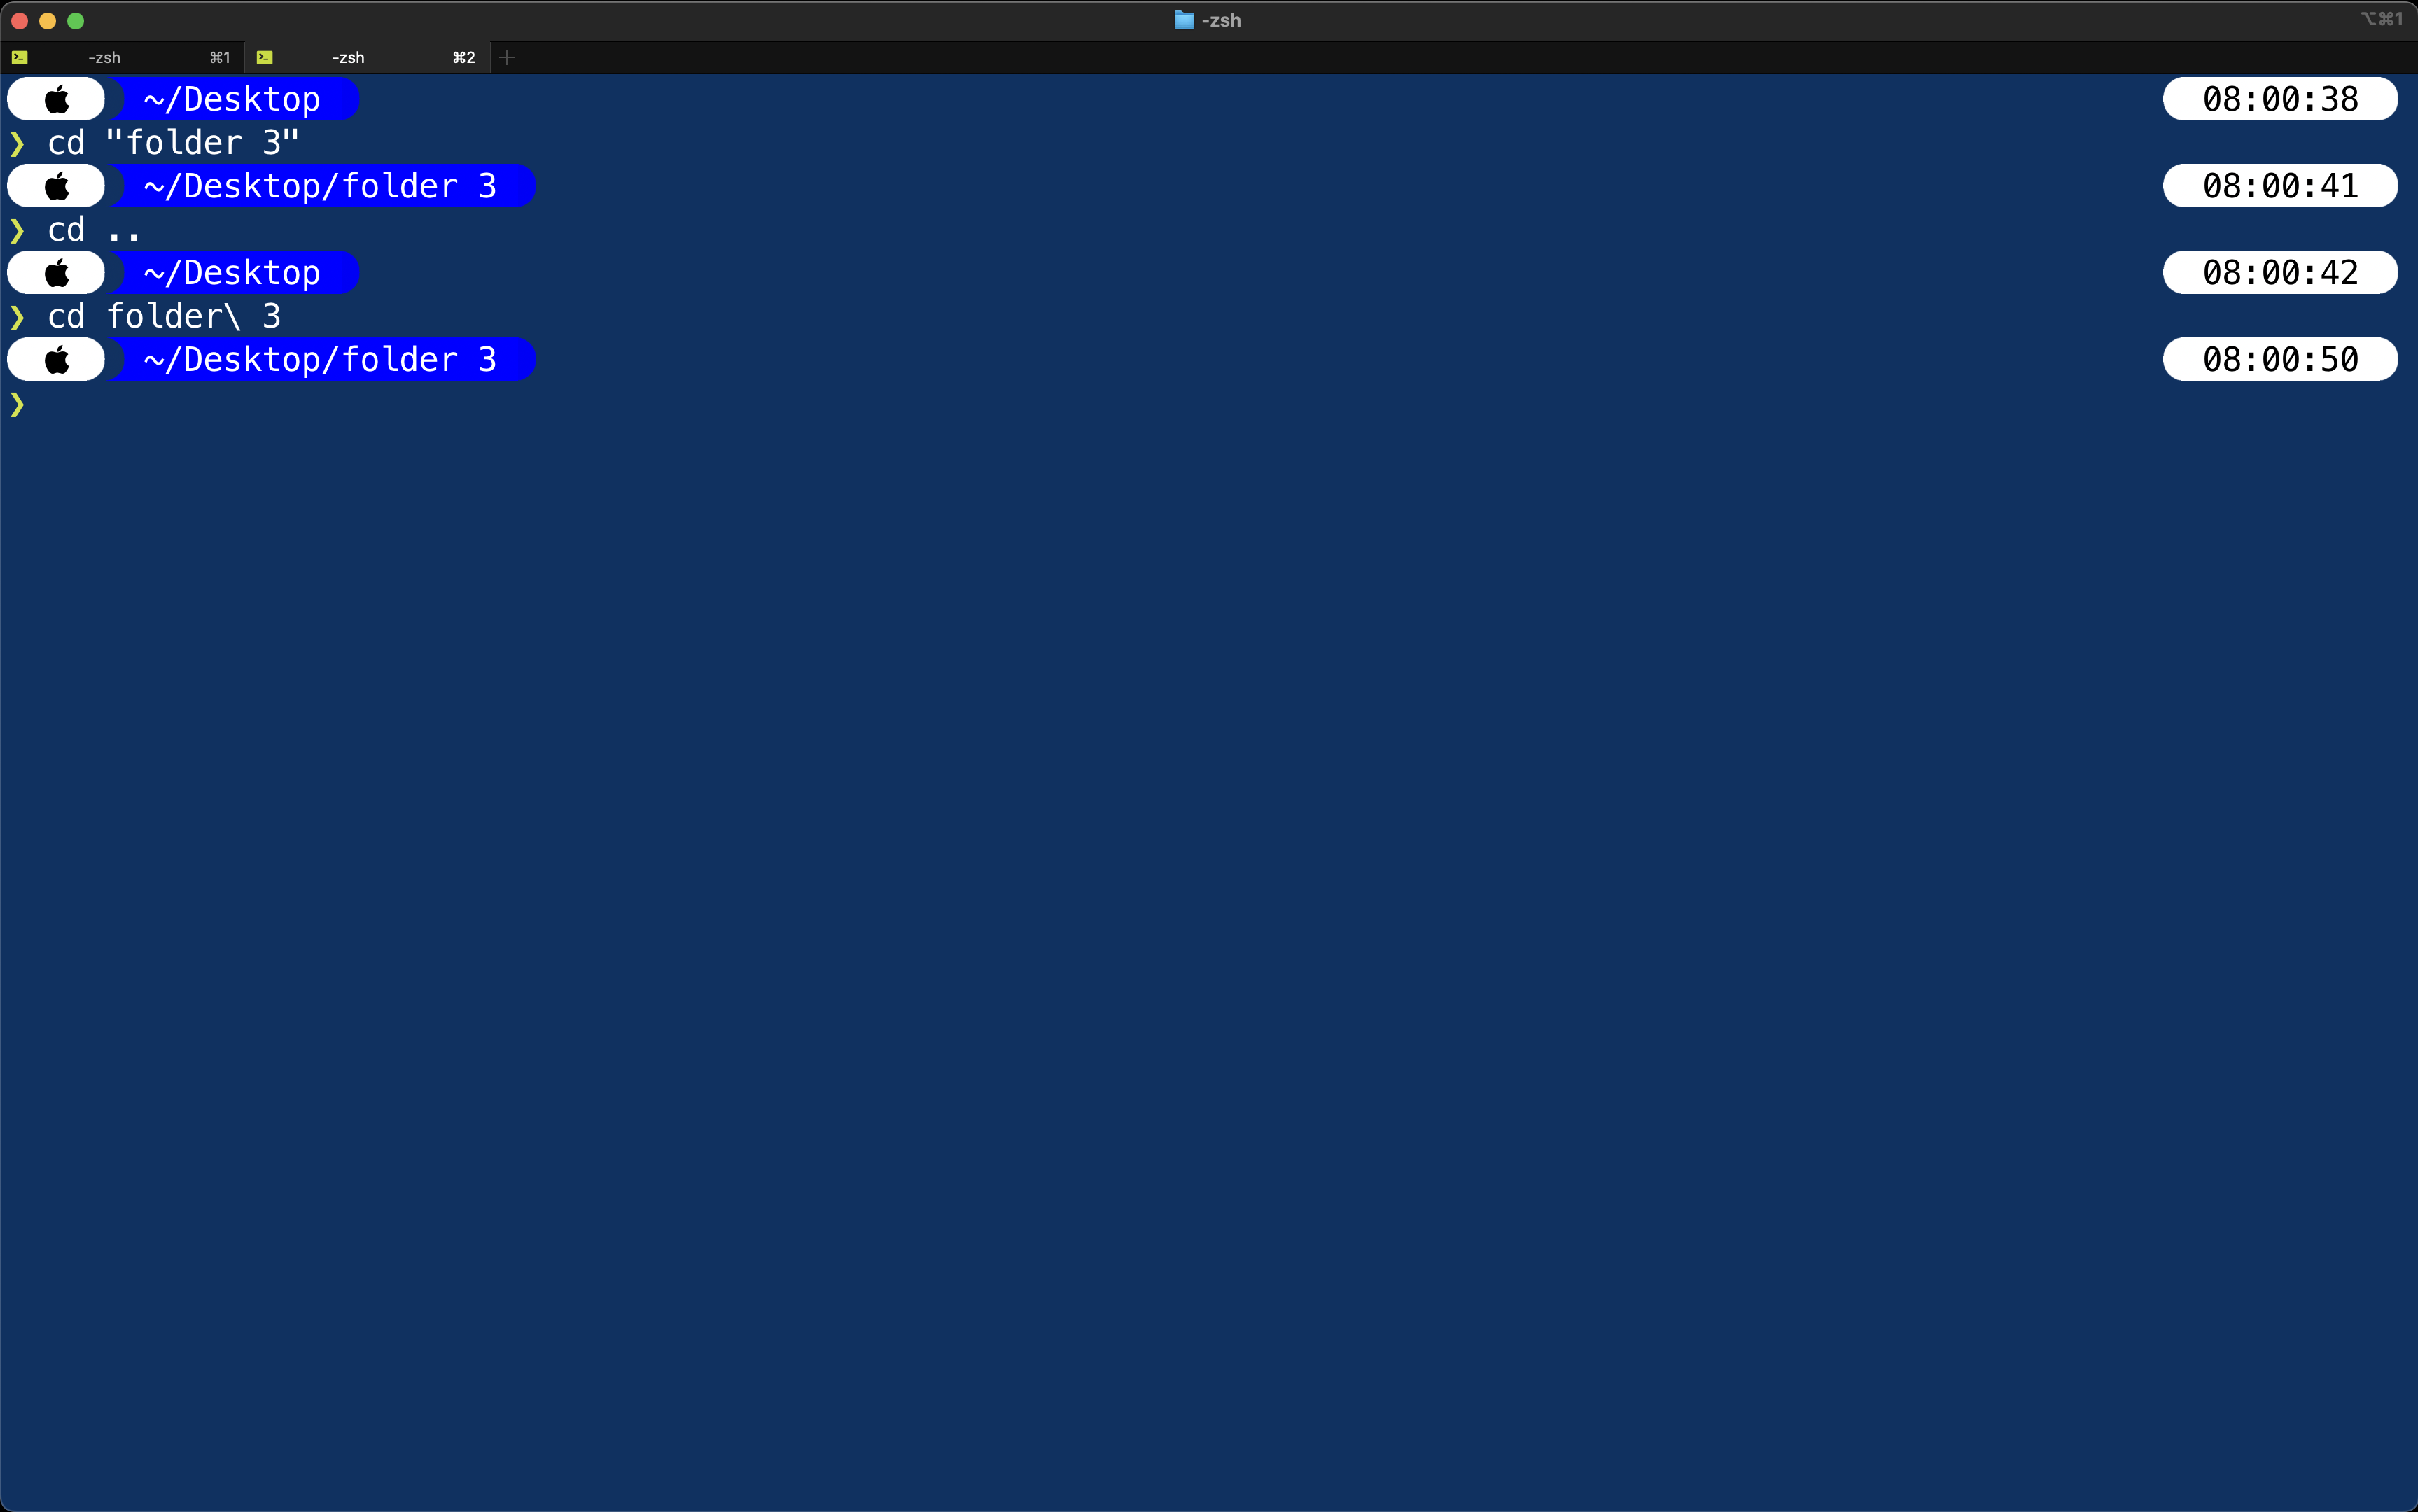Switch to the first -zsh tab
Viewport: 2418px width, 1512px height.
point(122,57)
